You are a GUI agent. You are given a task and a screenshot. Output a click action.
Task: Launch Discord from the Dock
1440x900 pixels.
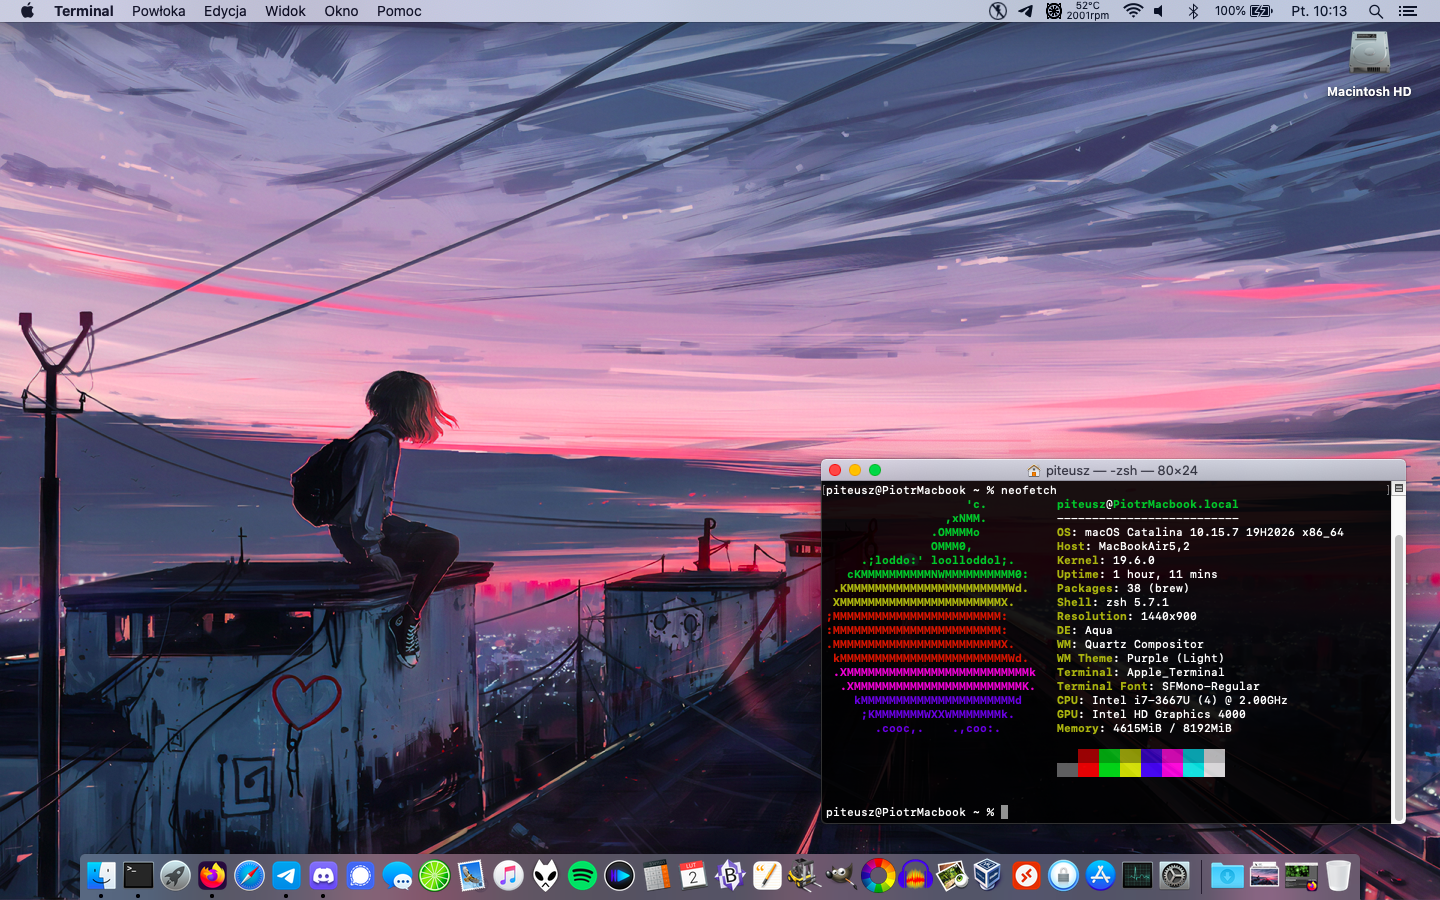[323, 876]
